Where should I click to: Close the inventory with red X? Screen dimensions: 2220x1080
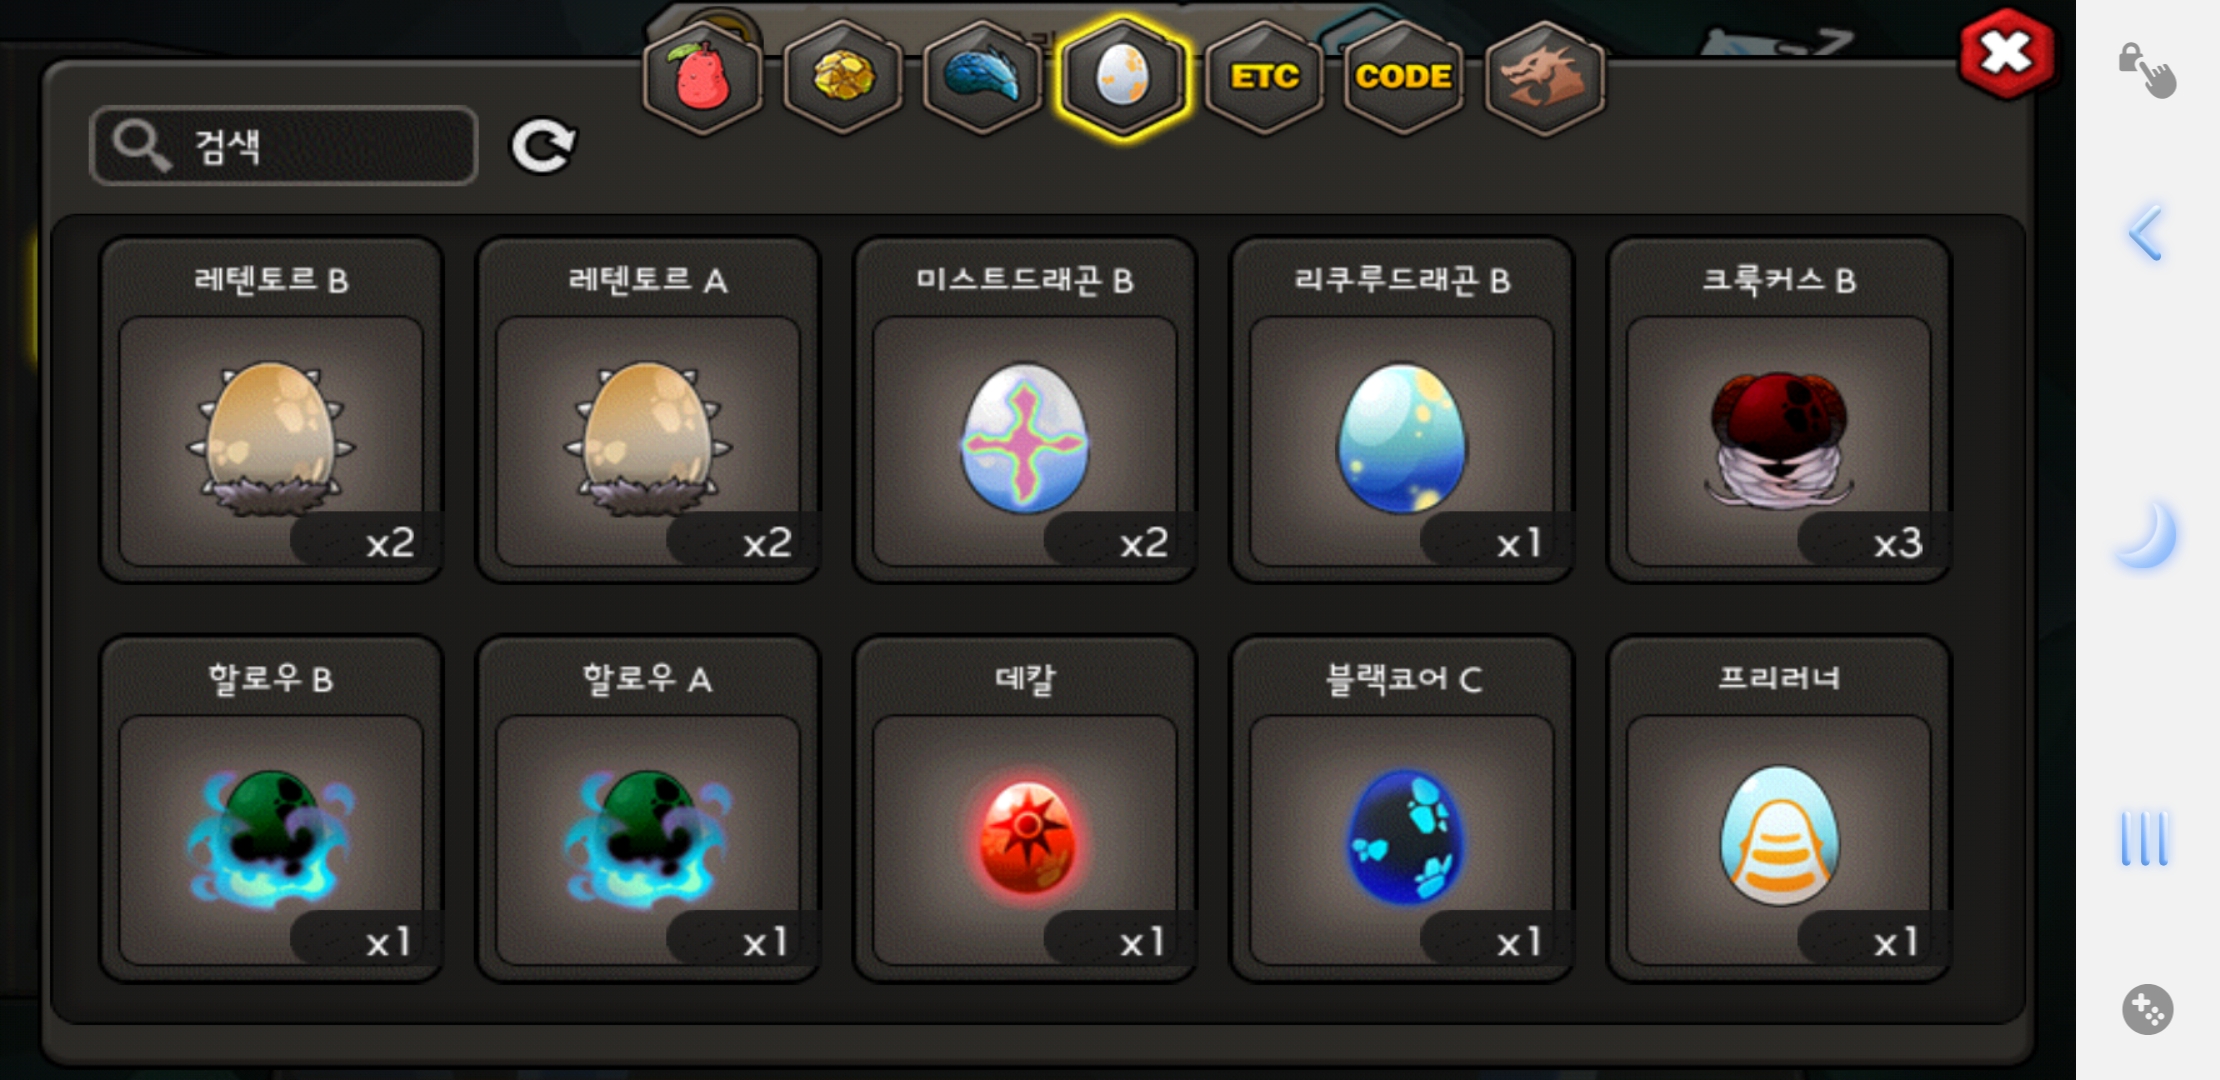2008,54
